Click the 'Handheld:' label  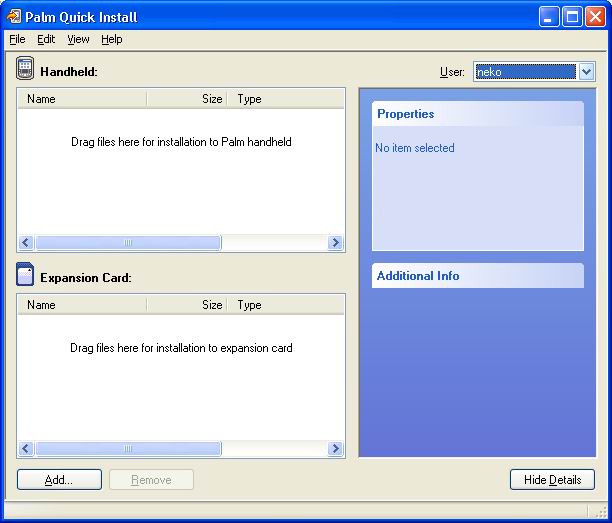coord(69,72)
